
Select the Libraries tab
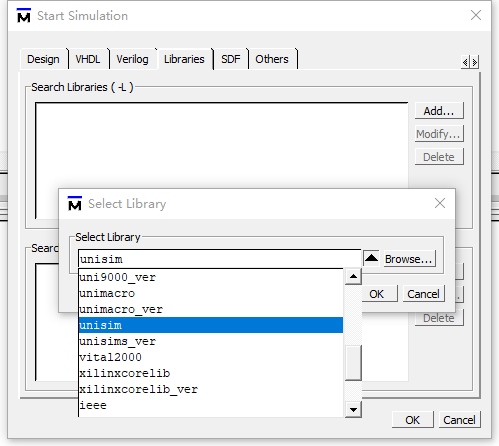pos(184,59)
